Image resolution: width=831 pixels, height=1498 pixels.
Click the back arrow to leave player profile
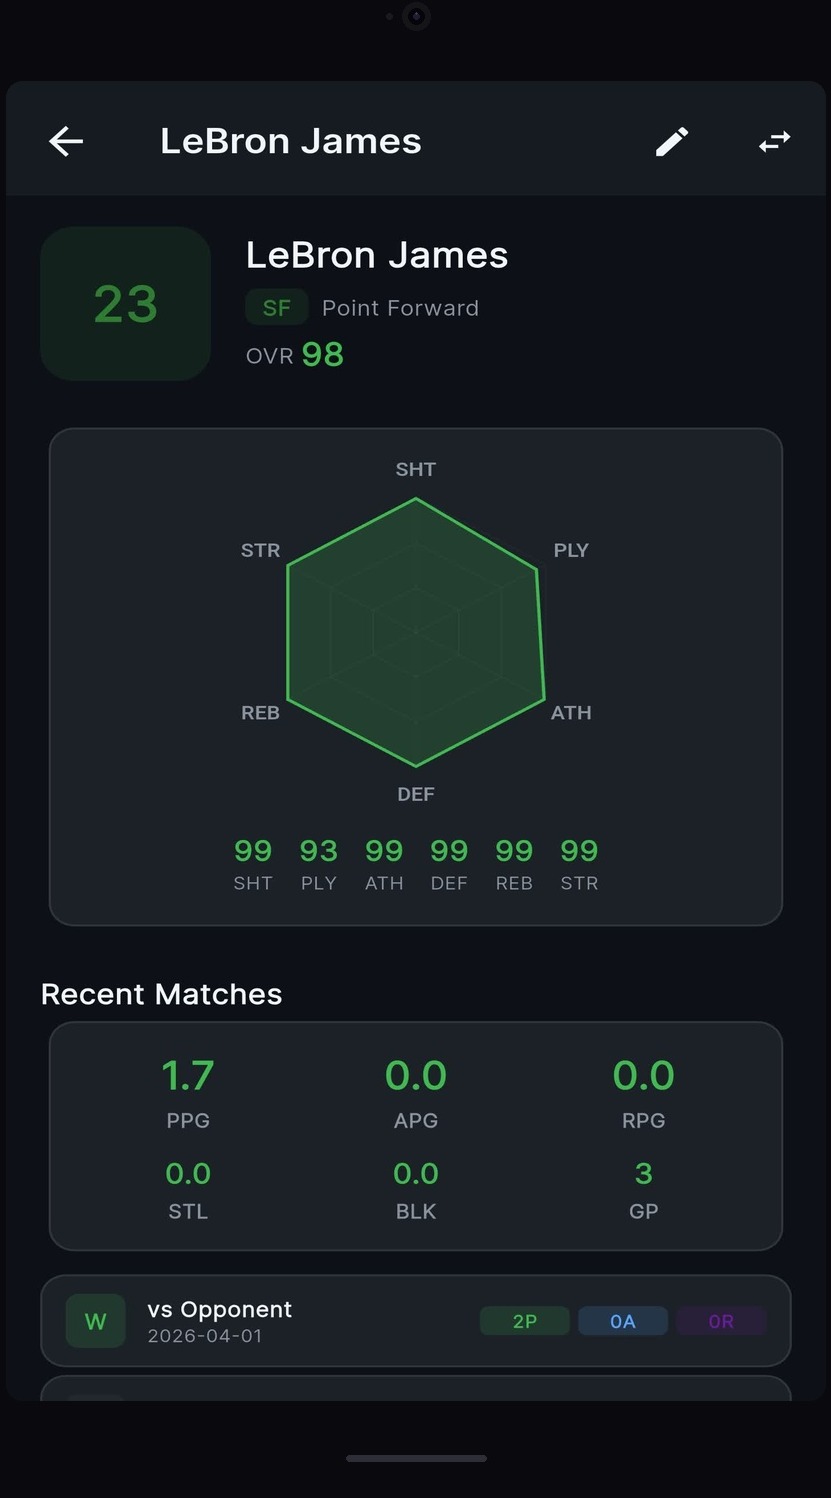65,140
